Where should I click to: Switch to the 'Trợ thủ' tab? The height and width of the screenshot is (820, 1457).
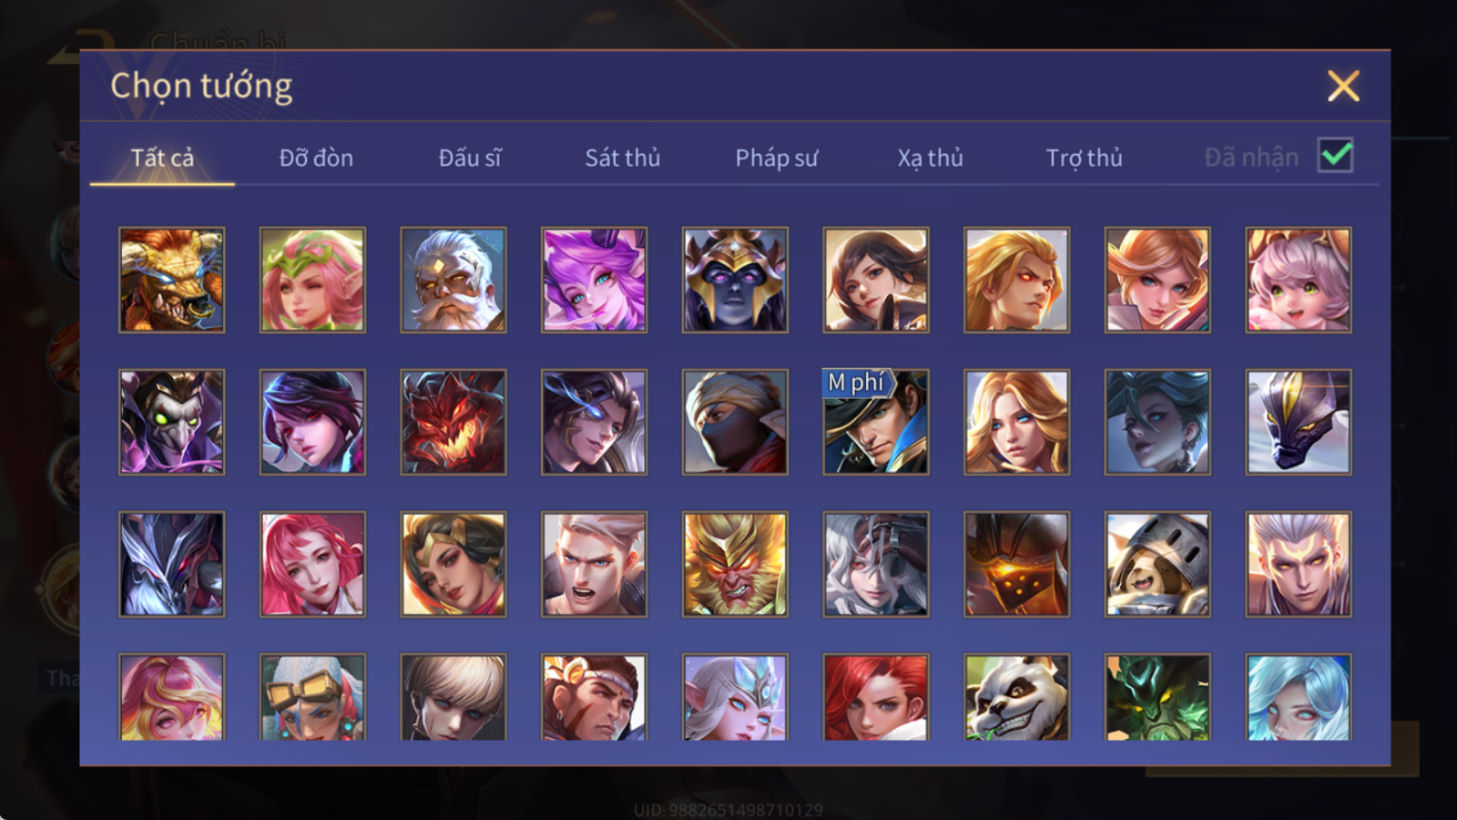(1084, 158)
